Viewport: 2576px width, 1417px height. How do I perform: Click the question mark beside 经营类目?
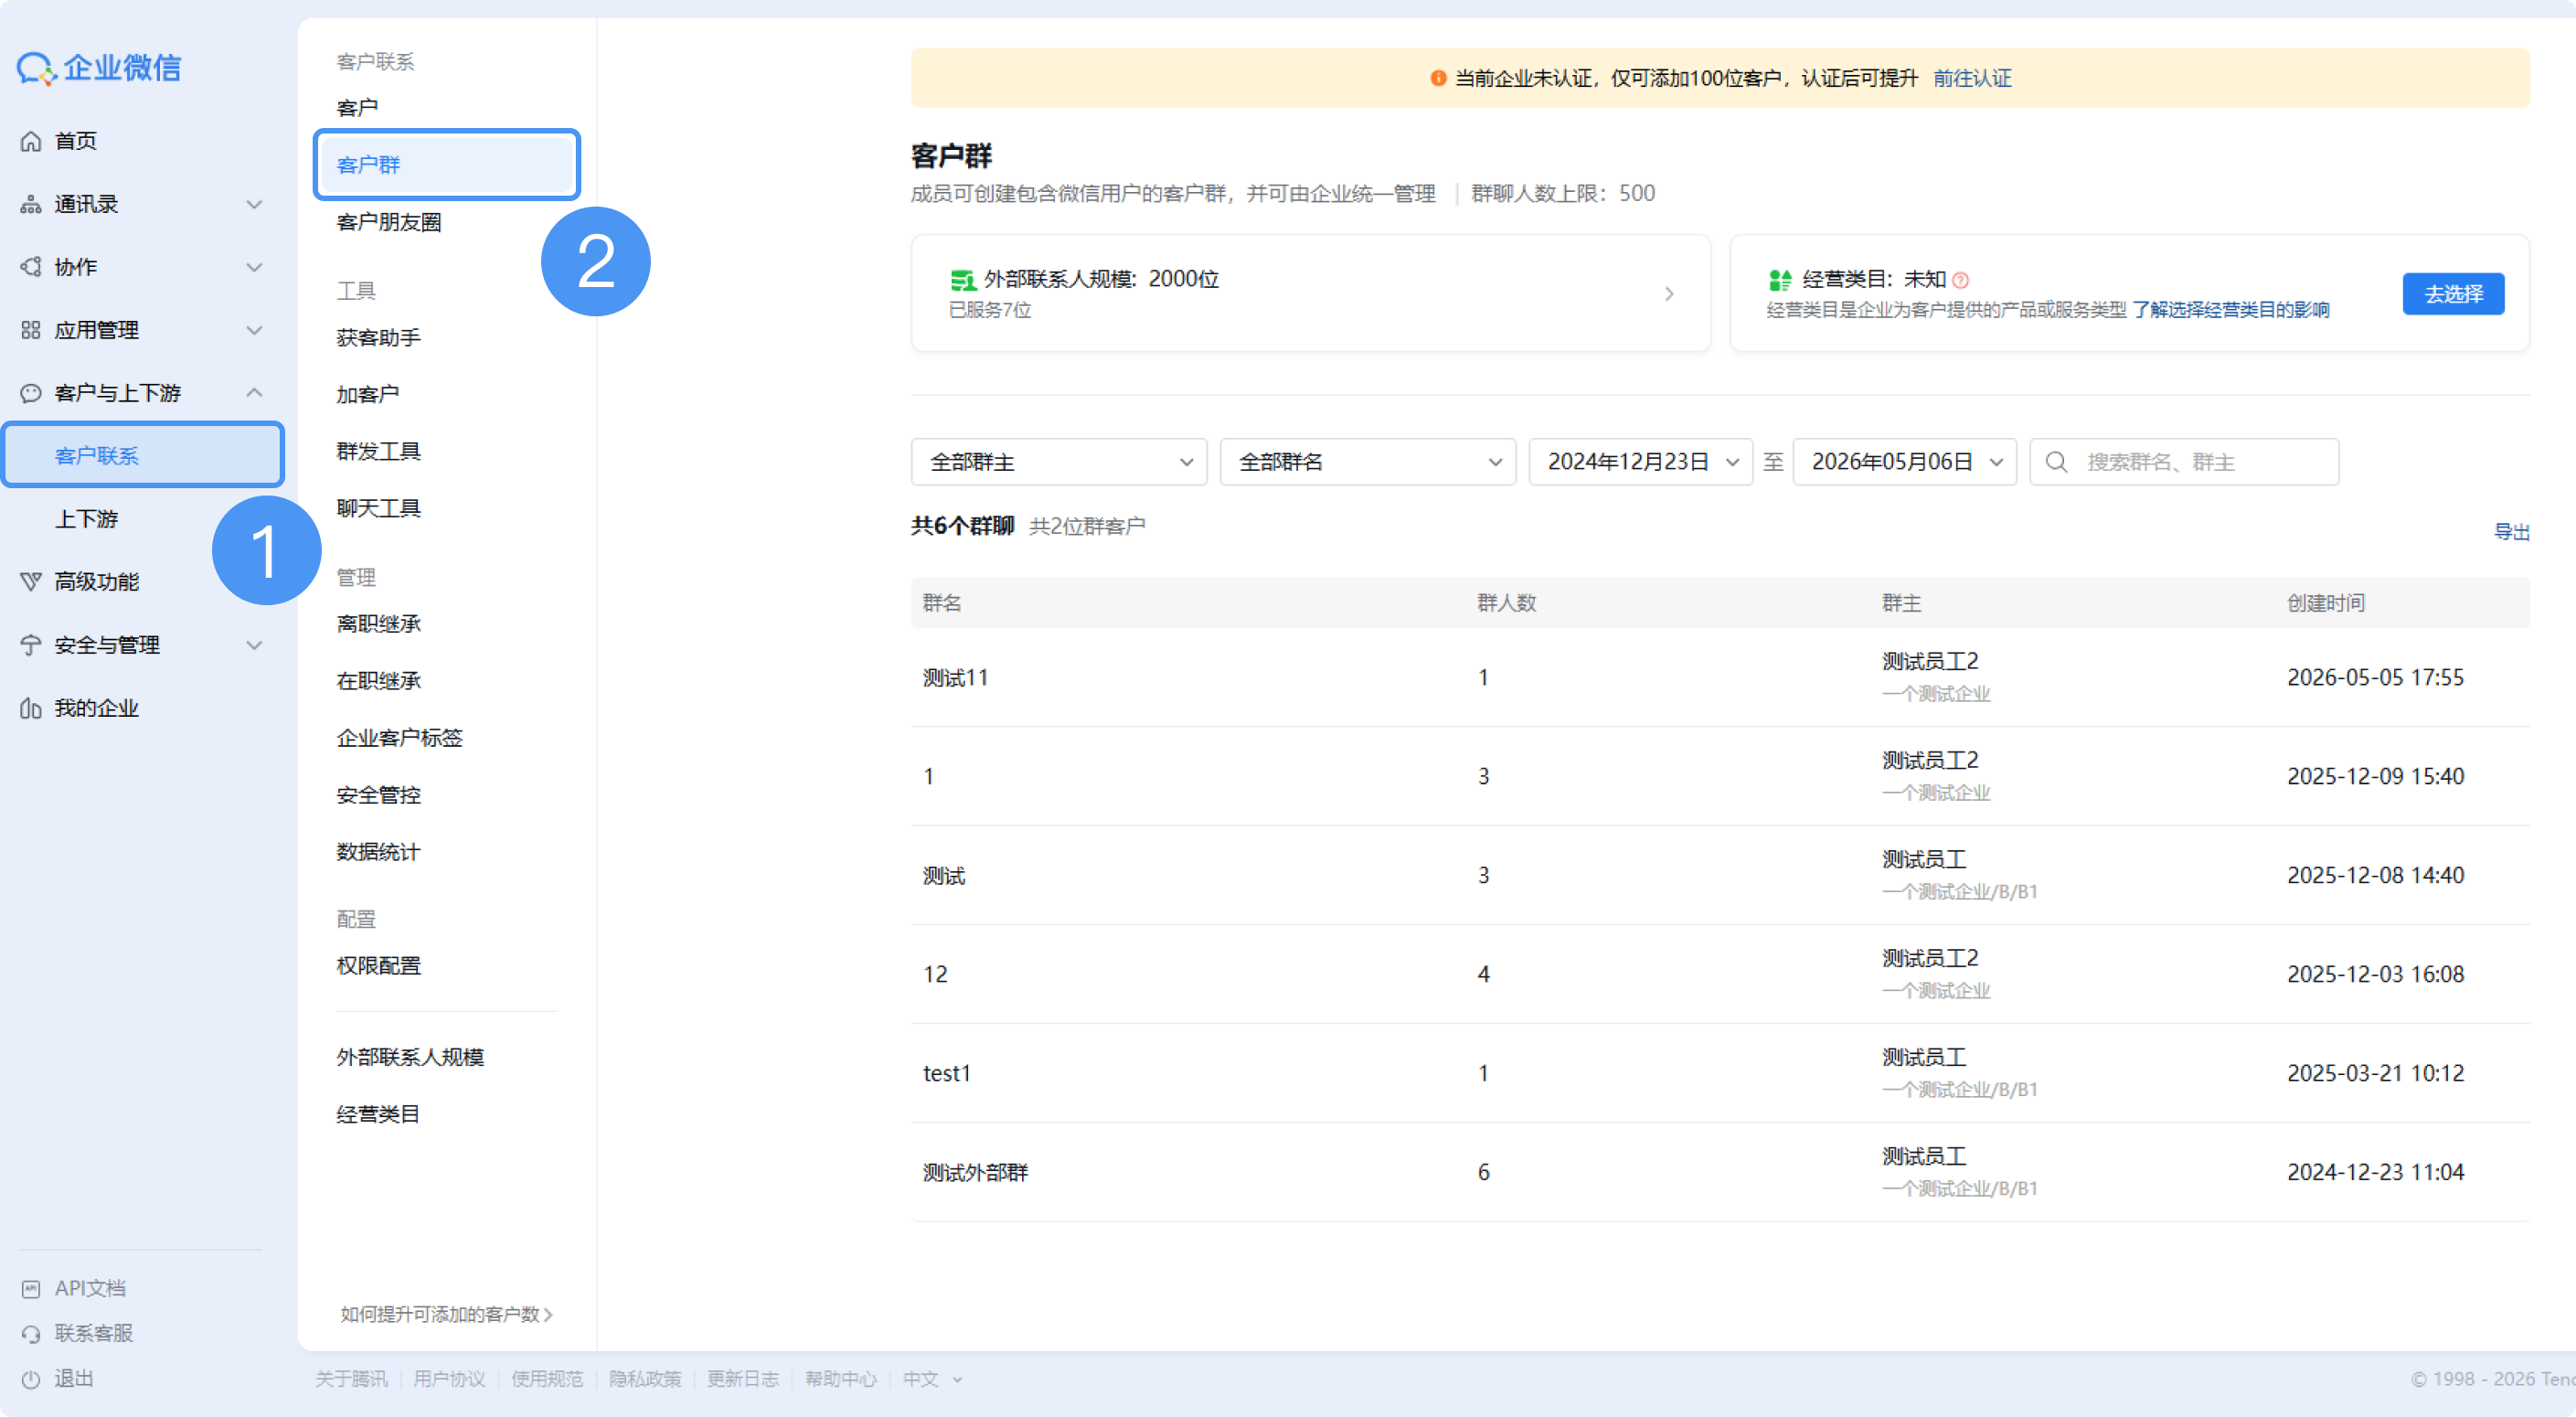click(x=1960, y=280)
